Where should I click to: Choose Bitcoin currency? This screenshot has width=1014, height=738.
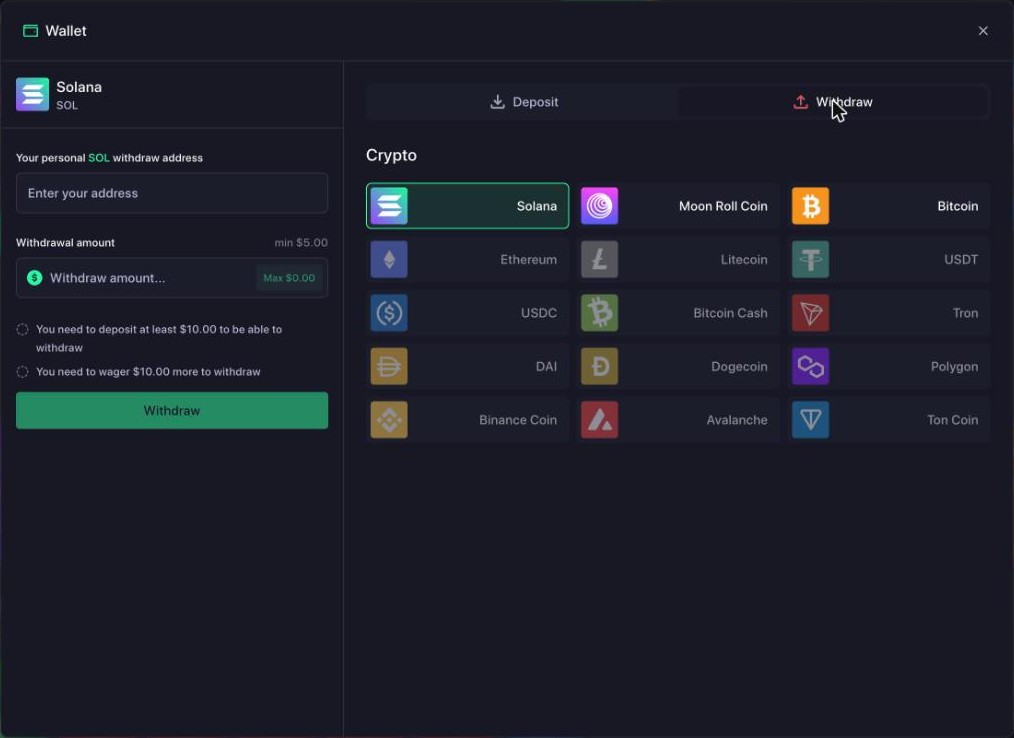889,206
